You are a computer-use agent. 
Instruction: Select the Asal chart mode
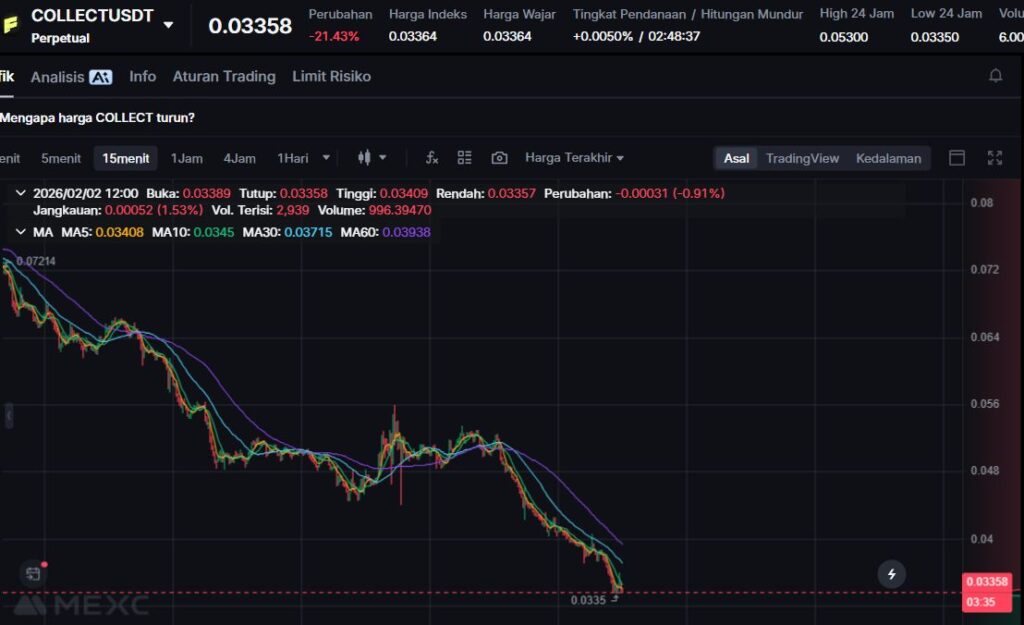click(x=736, y=158)
